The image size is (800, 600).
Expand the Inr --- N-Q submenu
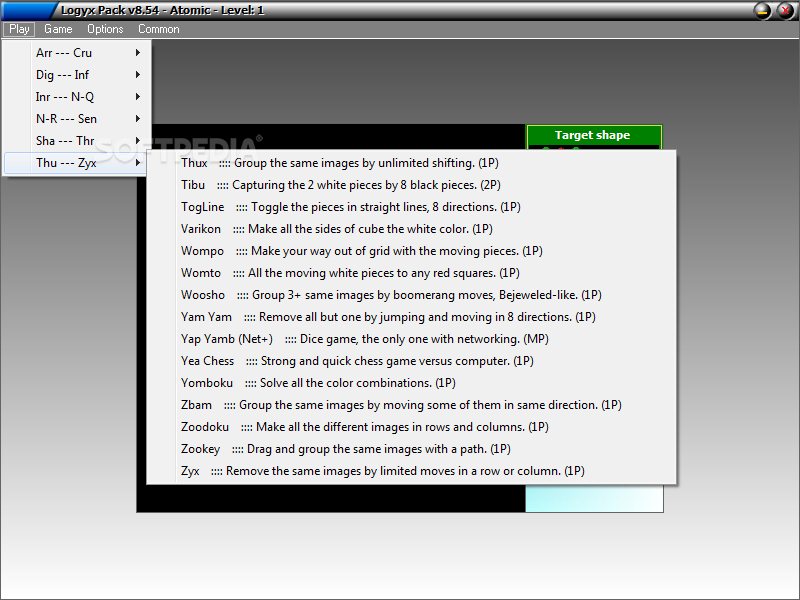click(76, 96)
